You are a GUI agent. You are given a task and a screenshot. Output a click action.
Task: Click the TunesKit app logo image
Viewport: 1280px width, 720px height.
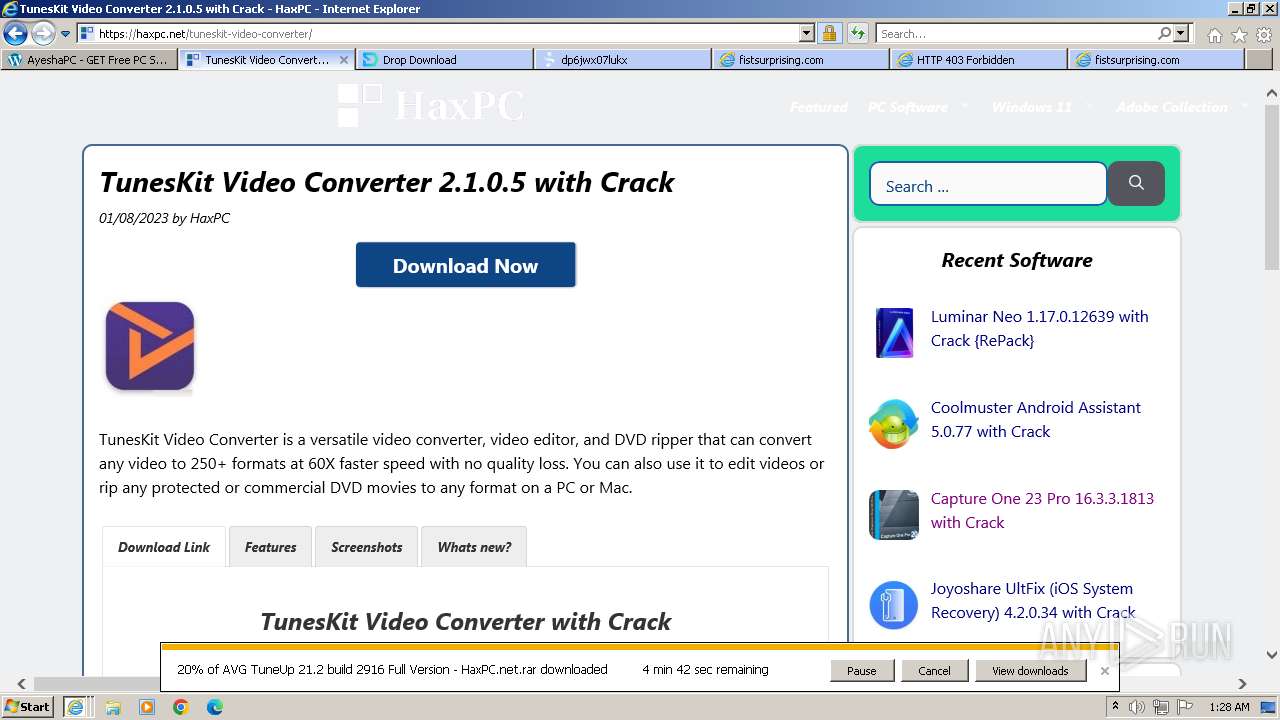click(150, 346)
